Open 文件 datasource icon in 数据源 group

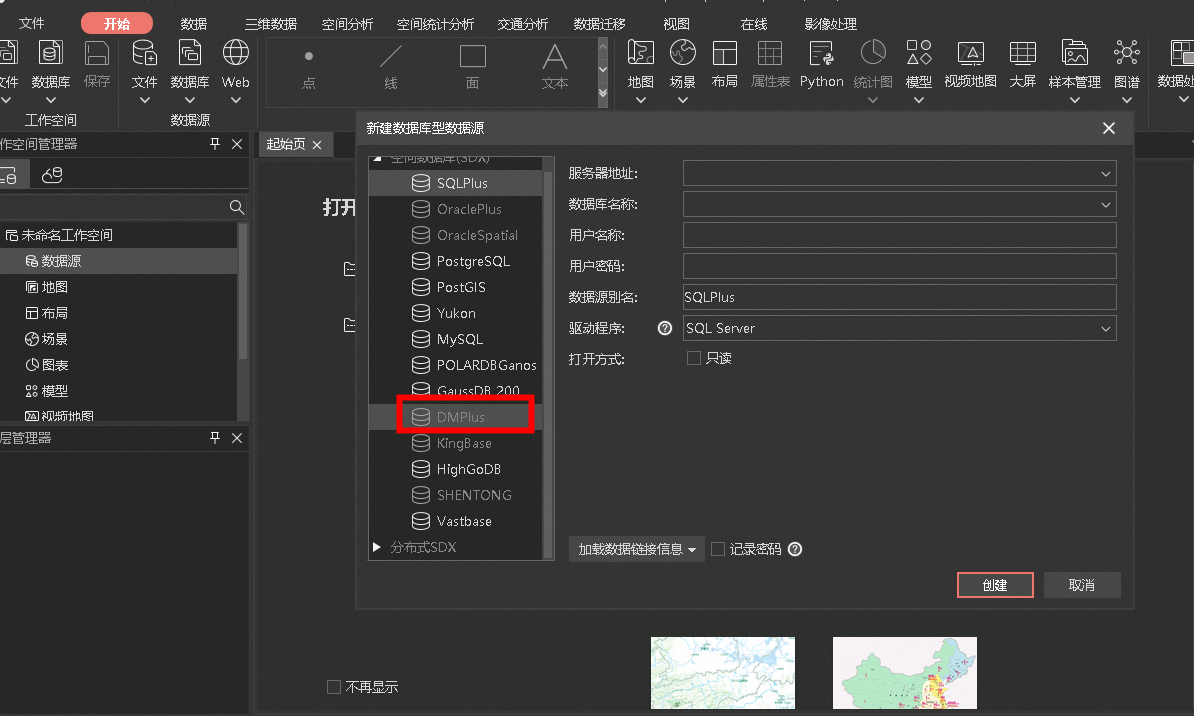tap(144, 55)
